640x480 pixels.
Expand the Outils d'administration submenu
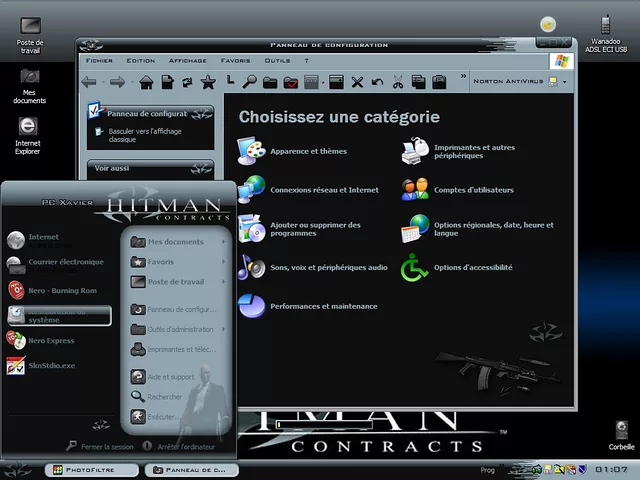pos(223,330)
